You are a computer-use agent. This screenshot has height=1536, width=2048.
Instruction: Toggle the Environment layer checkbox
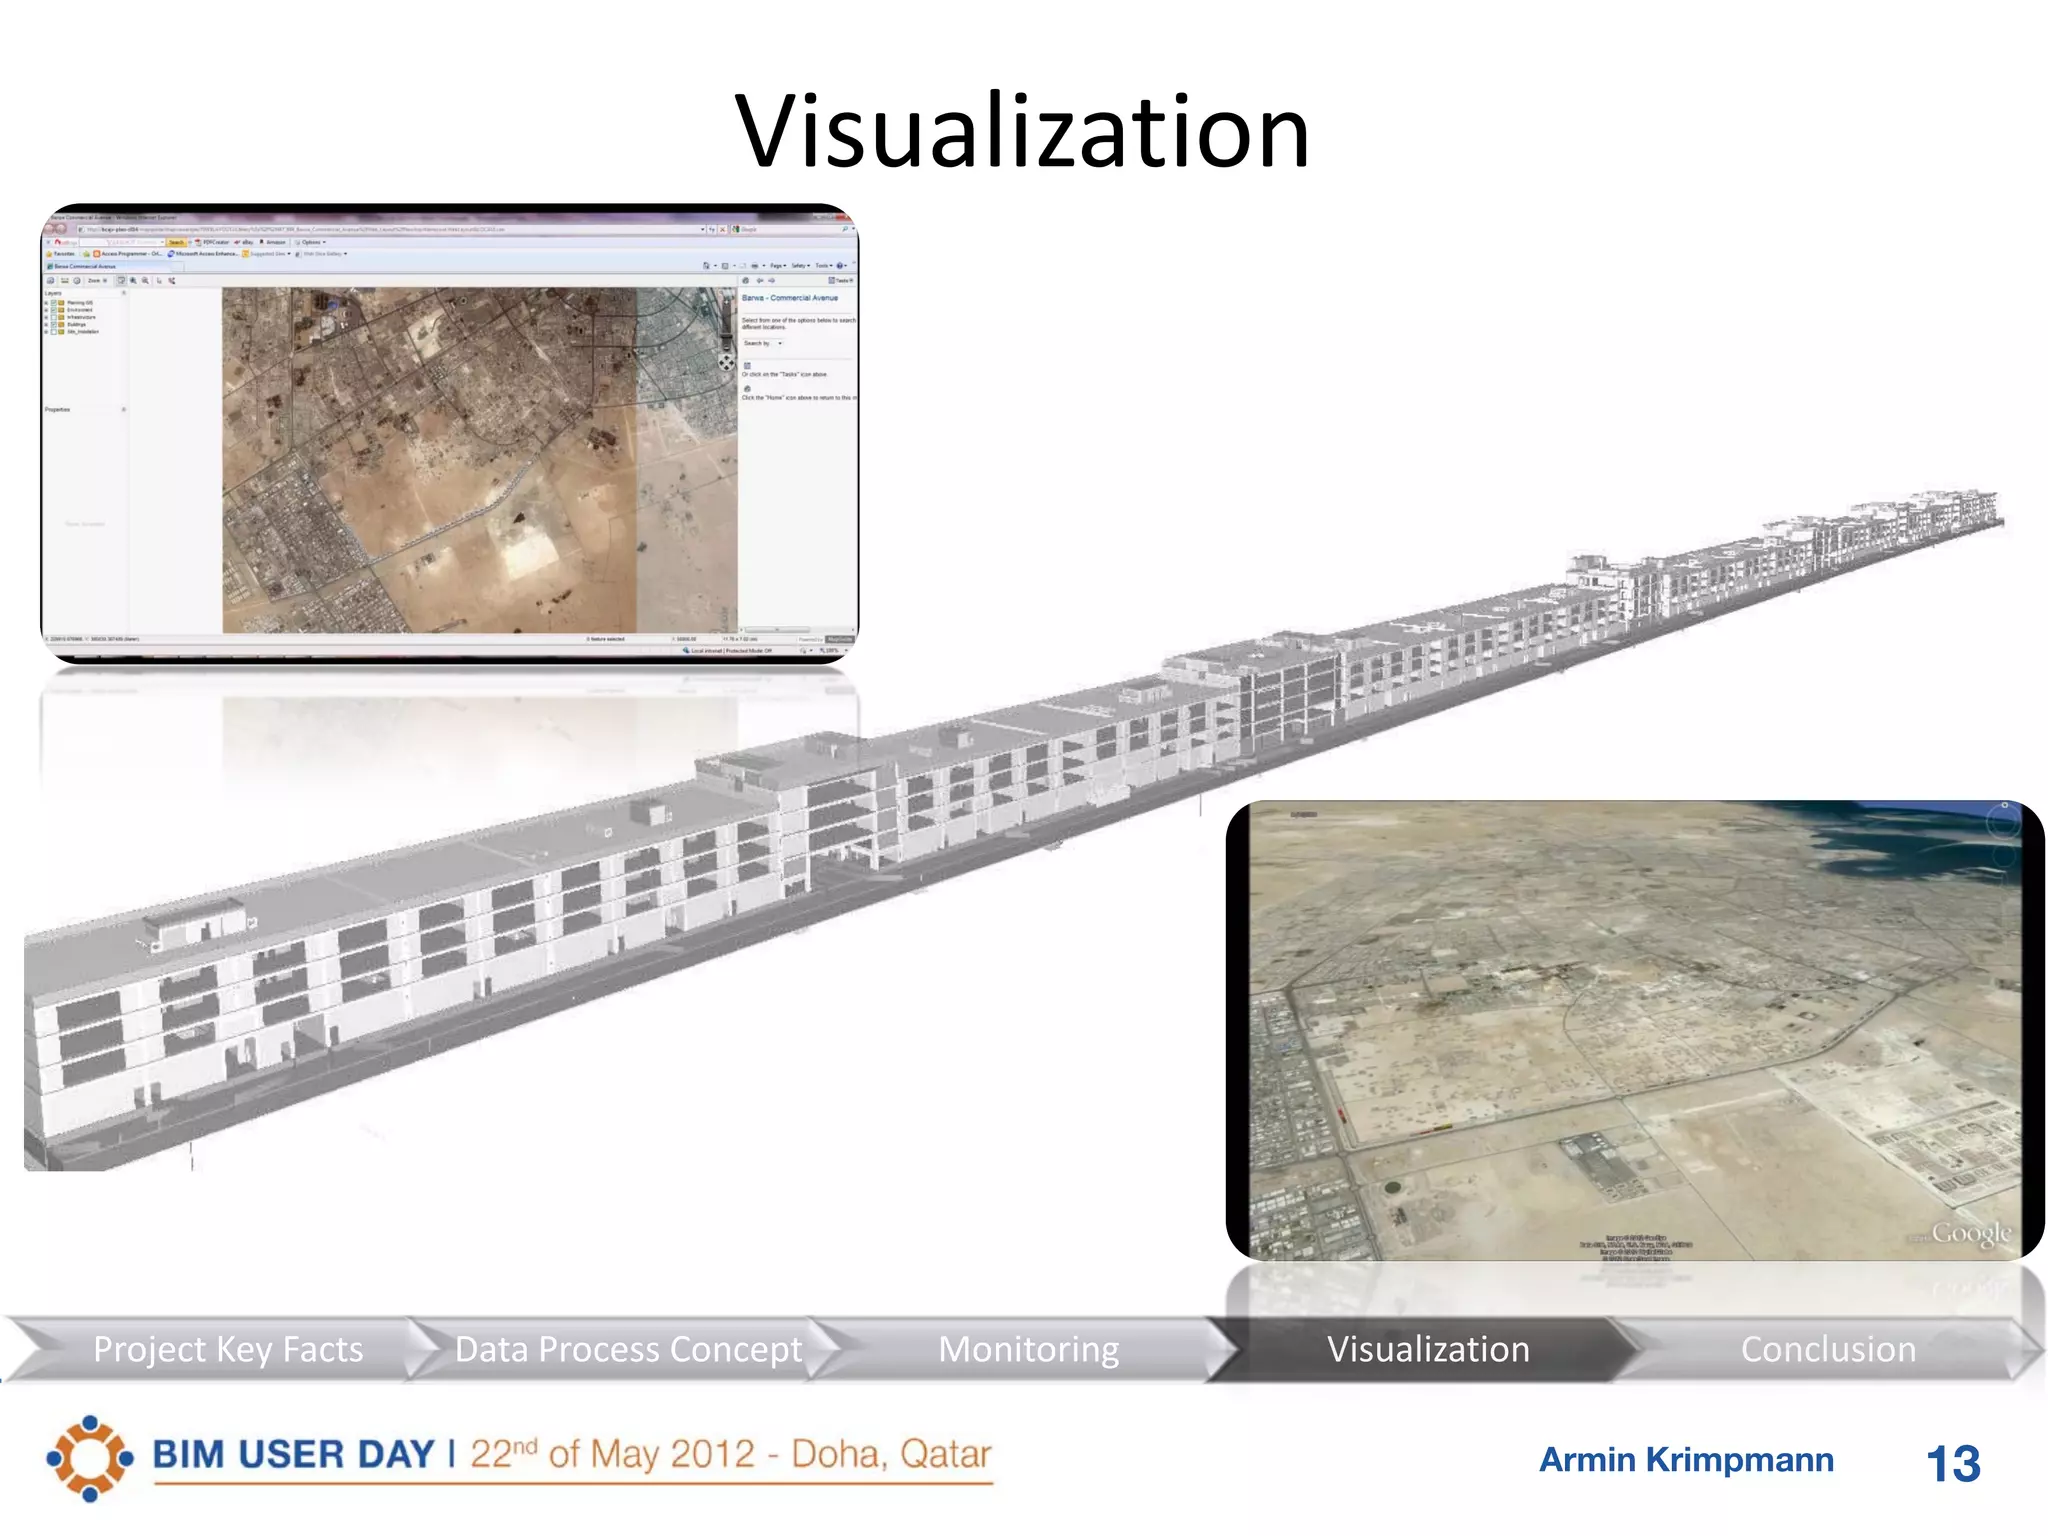tap(54, 310)
